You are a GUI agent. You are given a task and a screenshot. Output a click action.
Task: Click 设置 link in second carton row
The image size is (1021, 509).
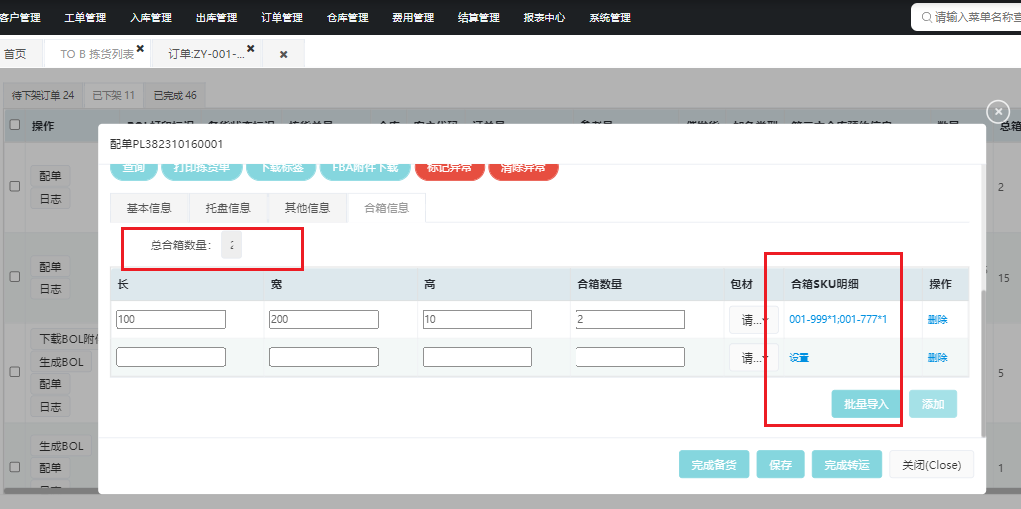(799, 357)
